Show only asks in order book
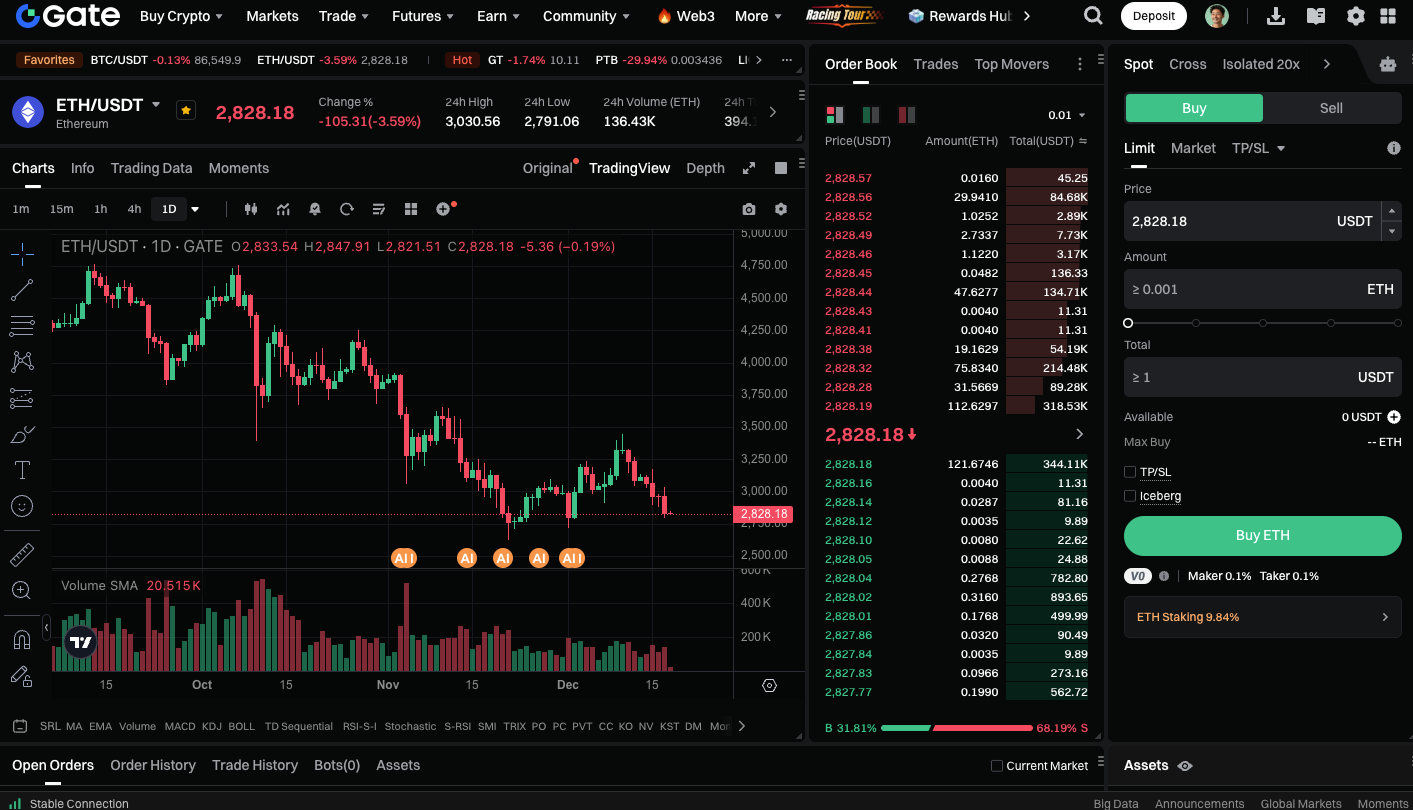This screenshot has height=810, width=1413. [x=907, y=115]
